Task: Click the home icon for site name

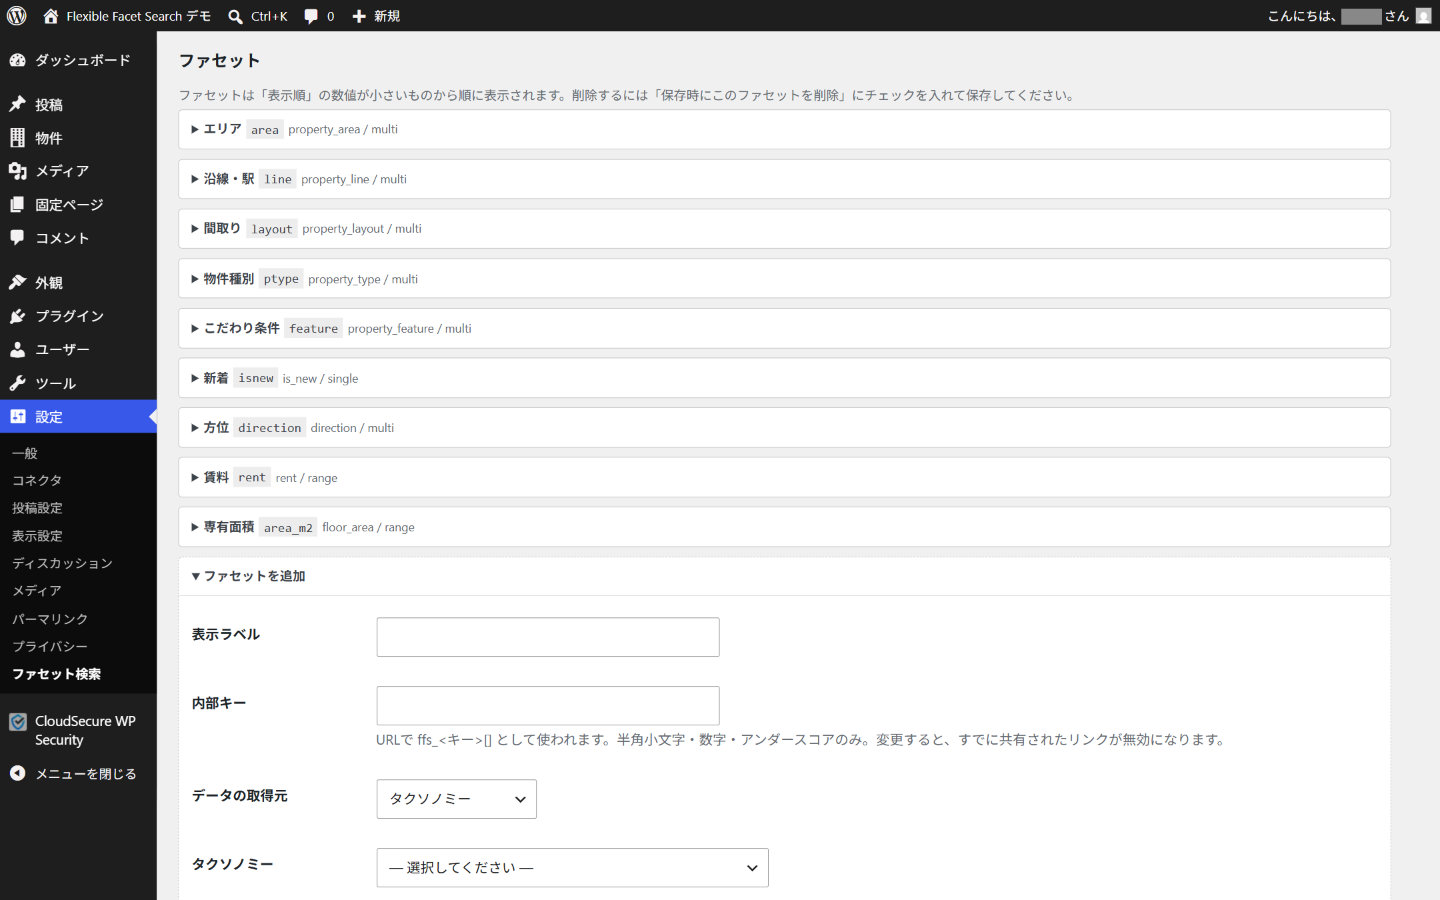Action: pyautogui.click(x=51, y=16)
